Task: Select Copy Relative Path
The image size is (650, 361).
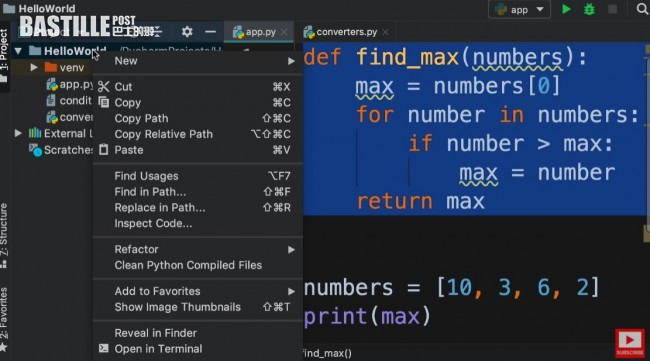Action: [x=198, y=134]
